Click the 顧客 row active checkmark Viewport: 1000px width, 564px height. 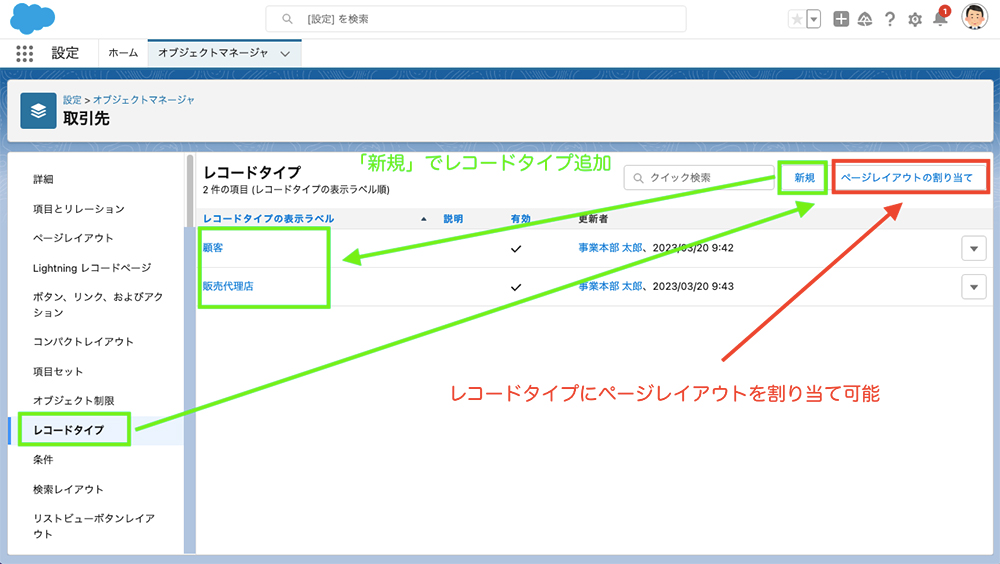[x=516, y=249]
